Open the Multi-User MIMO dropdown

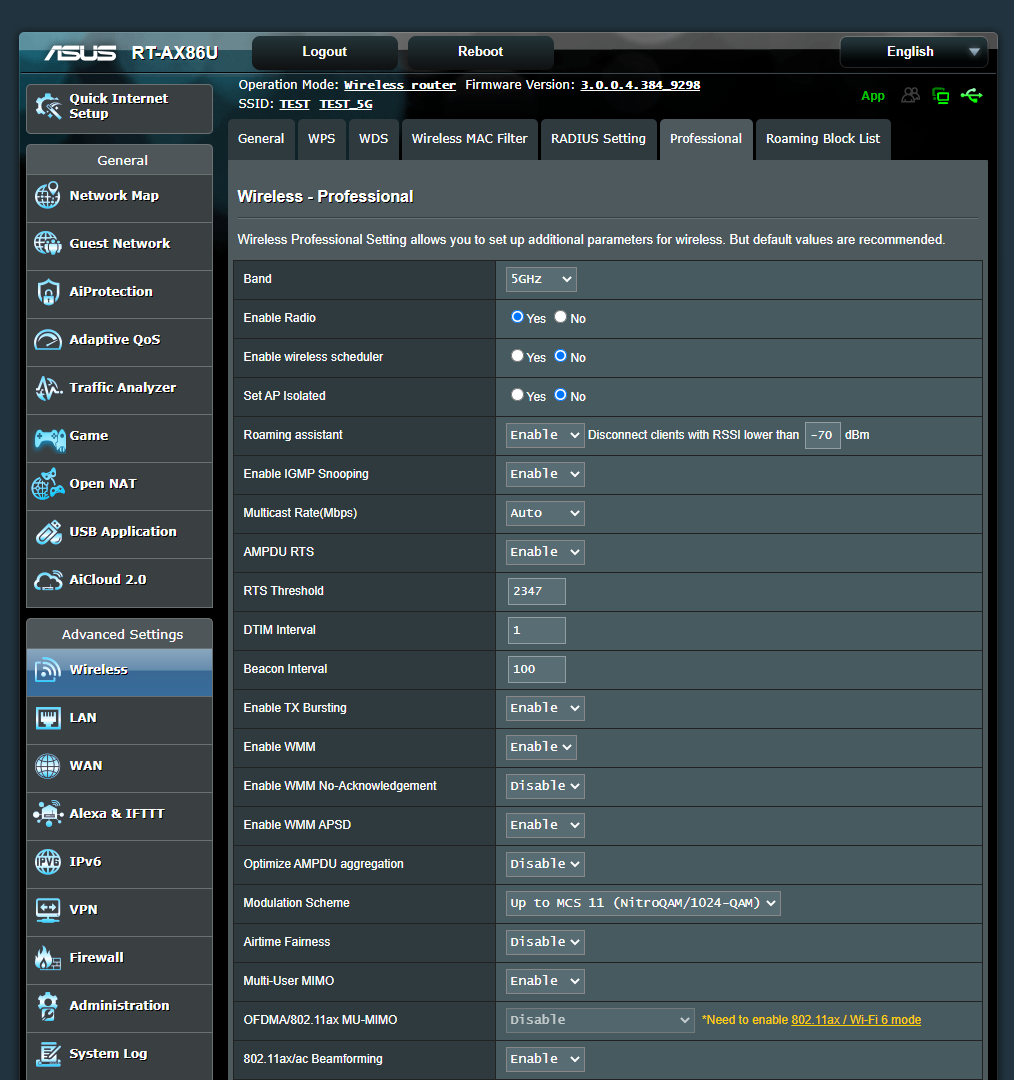tap(545, 981)
